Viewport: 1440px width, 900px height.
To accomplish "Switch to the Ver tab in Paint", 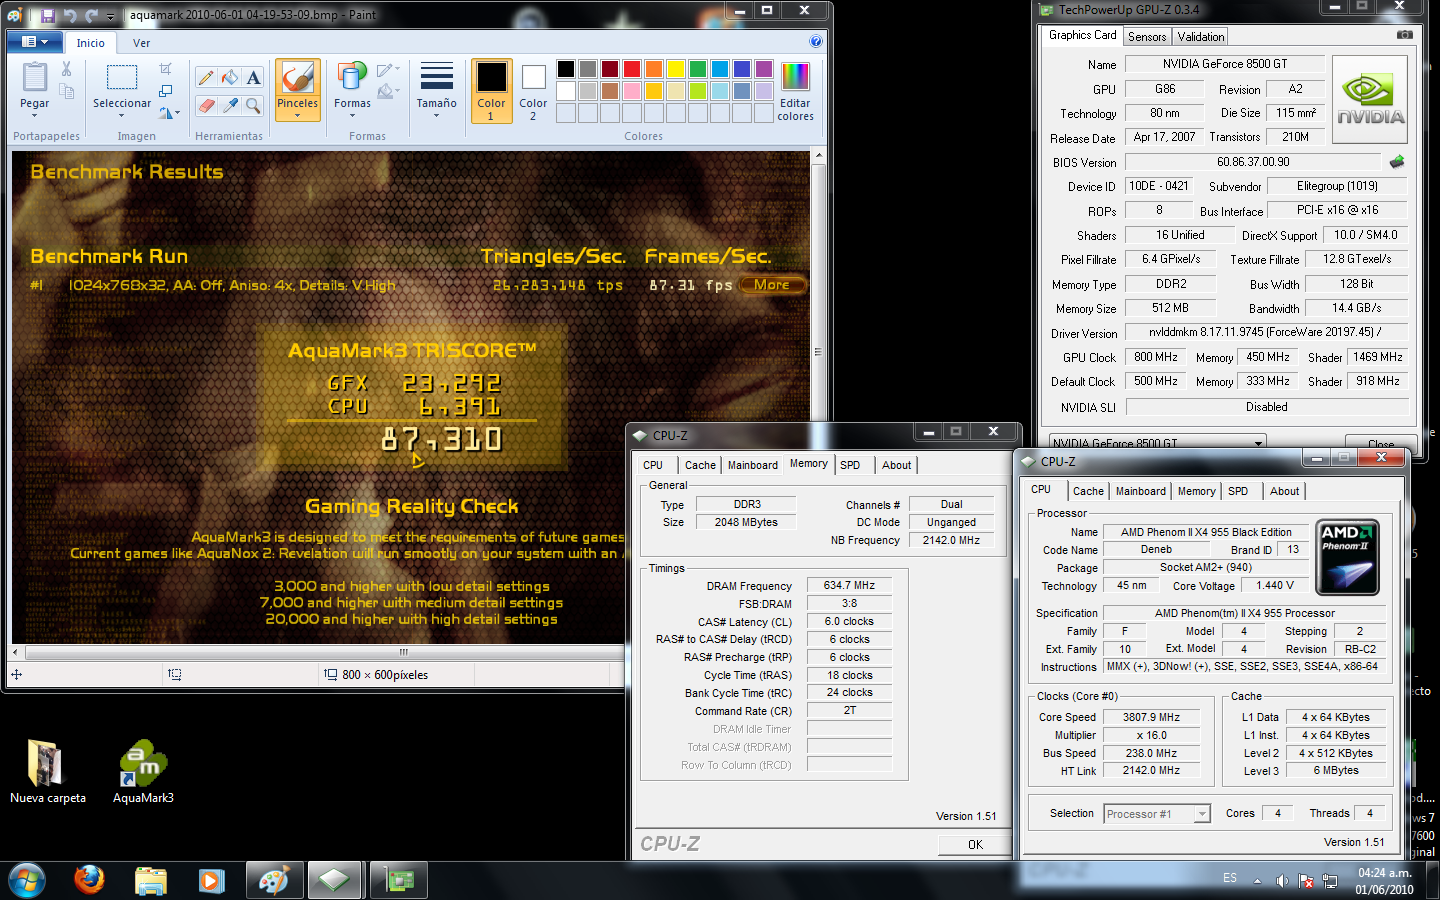I will point(142,43).
